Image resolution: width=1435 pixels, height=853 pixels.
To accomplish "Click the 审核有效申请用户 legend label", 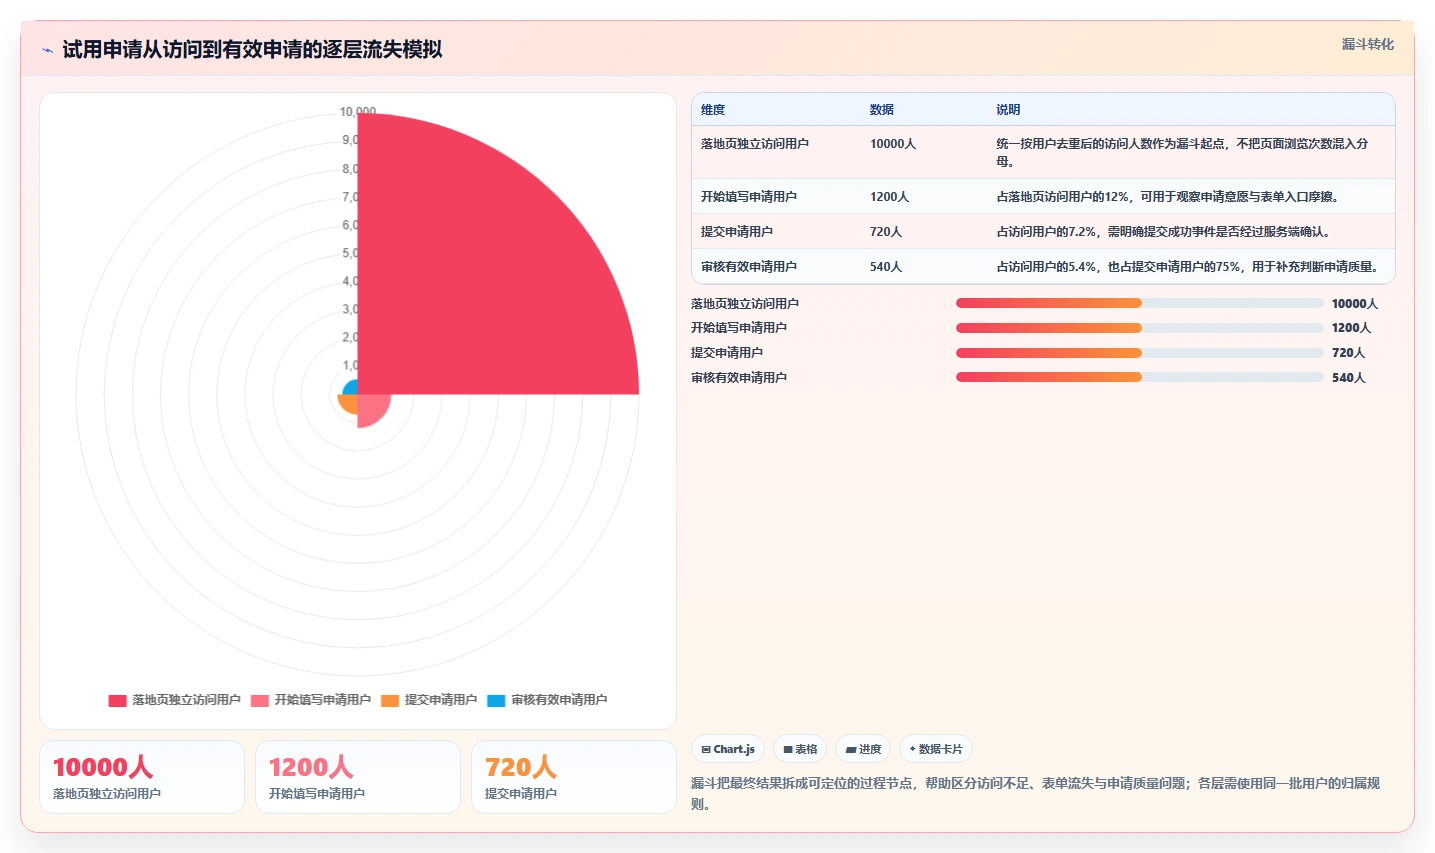I will click(x=559, y=700).
